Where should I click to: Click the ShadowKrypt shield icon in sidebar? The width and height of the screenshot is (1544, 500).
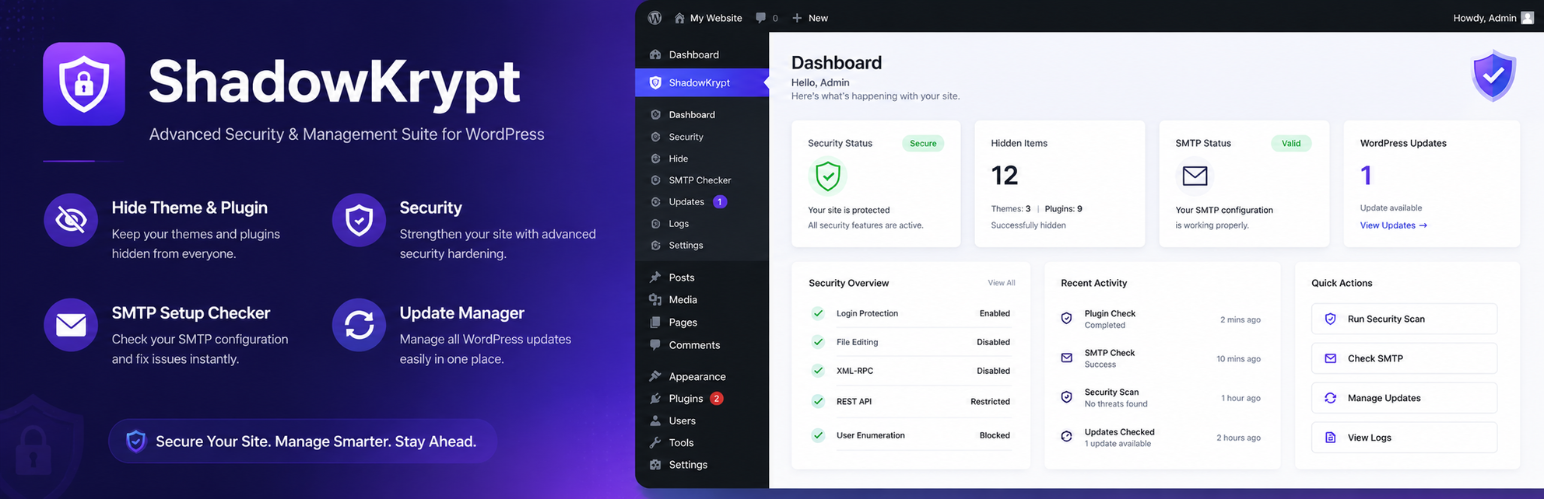tap(655, 83)
